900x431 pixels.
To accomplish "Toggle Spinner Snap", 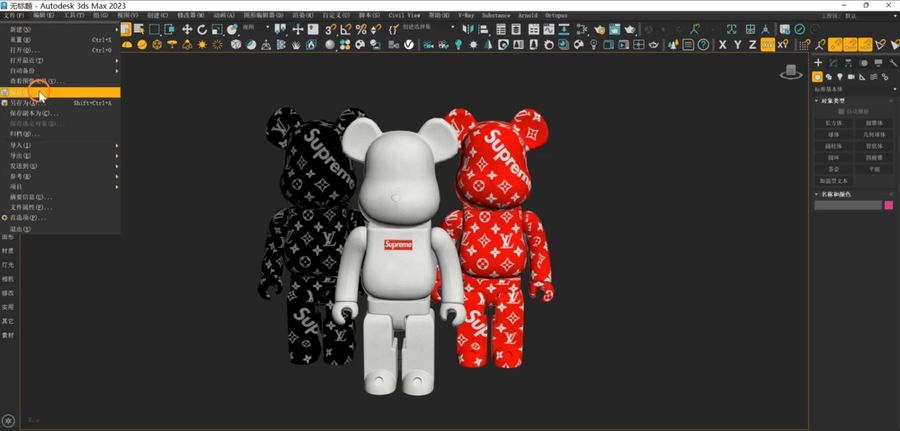I will 376,29.
